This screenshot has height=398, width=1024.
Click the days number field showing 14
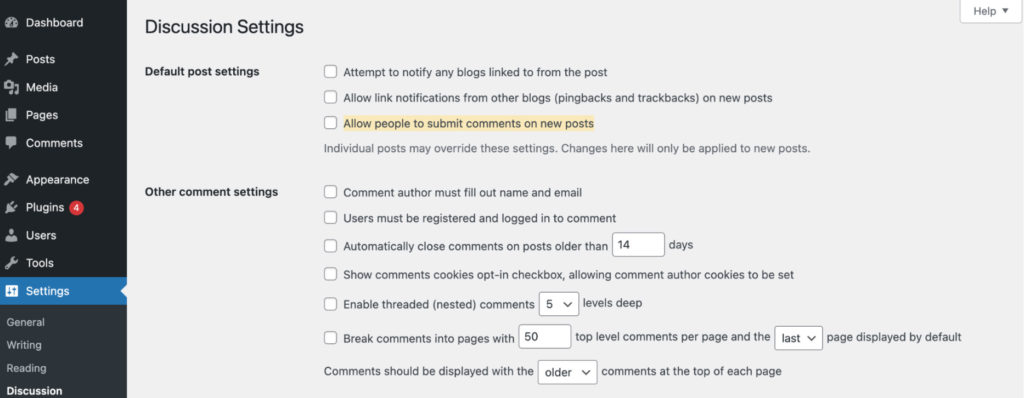(x=638, y=245)
